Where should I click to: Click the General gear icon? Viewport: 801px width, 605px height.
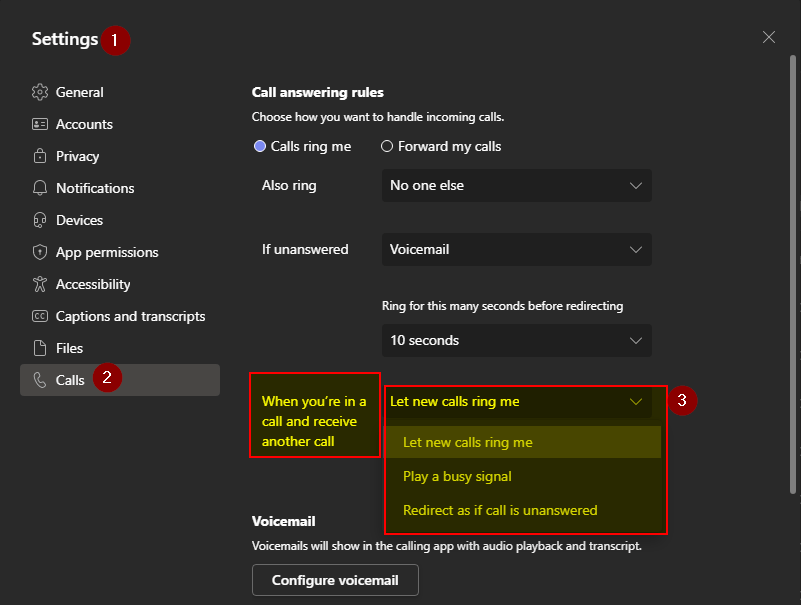coord(40,92)
